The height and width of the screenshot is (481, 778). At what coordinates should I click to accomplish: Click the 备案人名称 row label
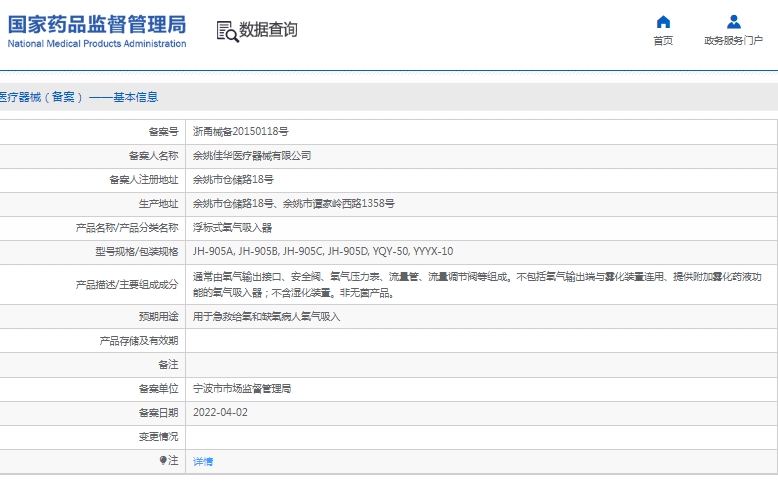pos(153,156)
